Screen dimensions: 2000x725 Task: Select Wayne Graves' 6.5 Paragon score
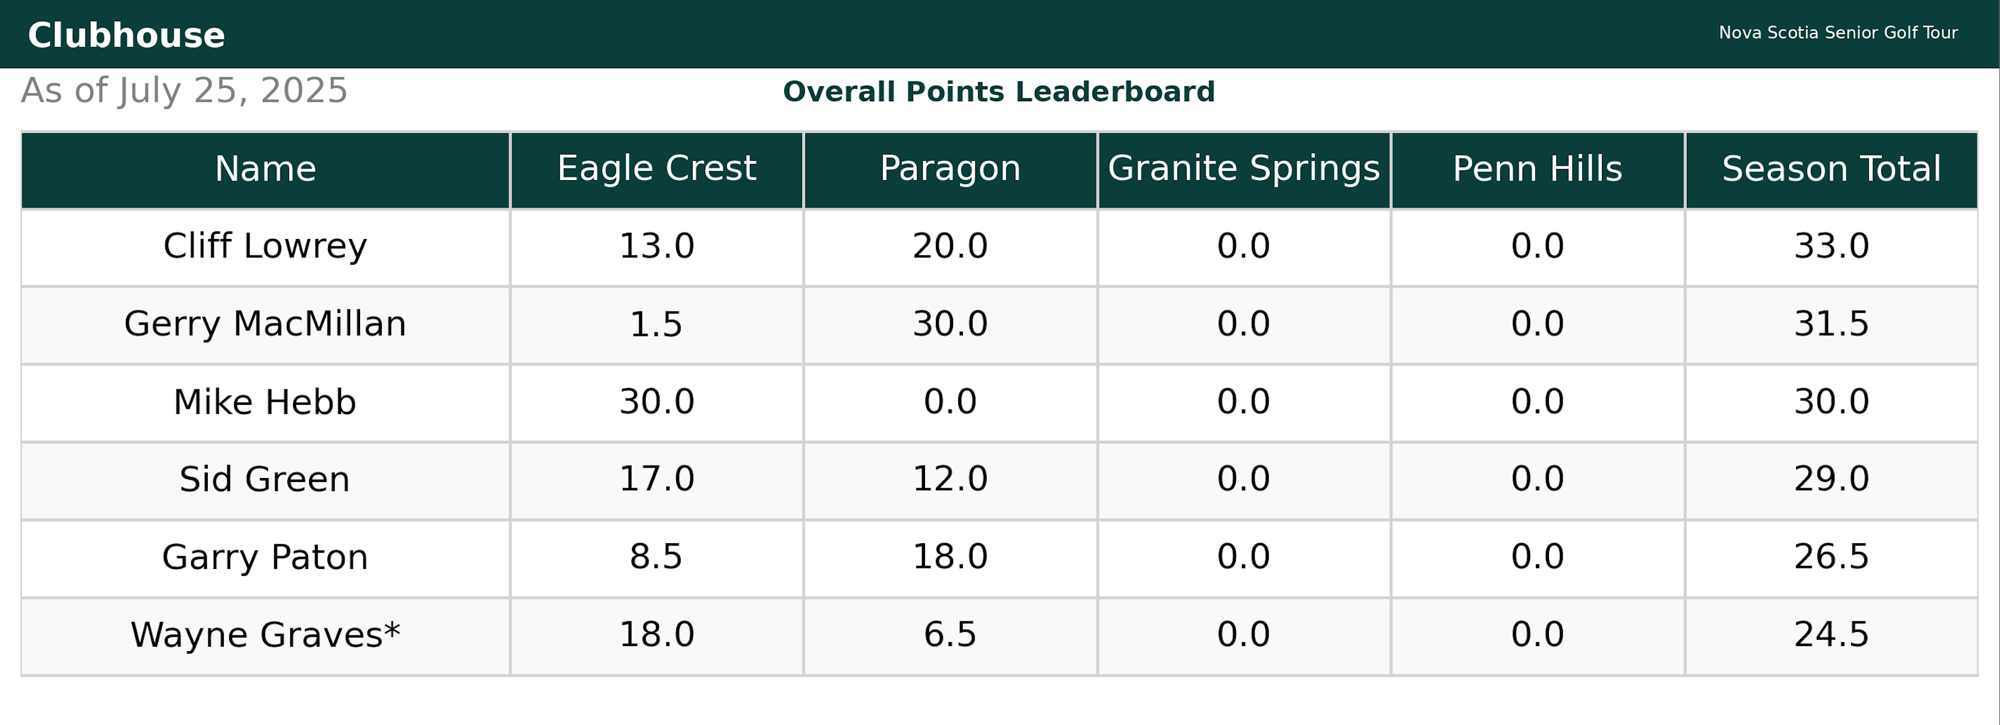point(950,636)
